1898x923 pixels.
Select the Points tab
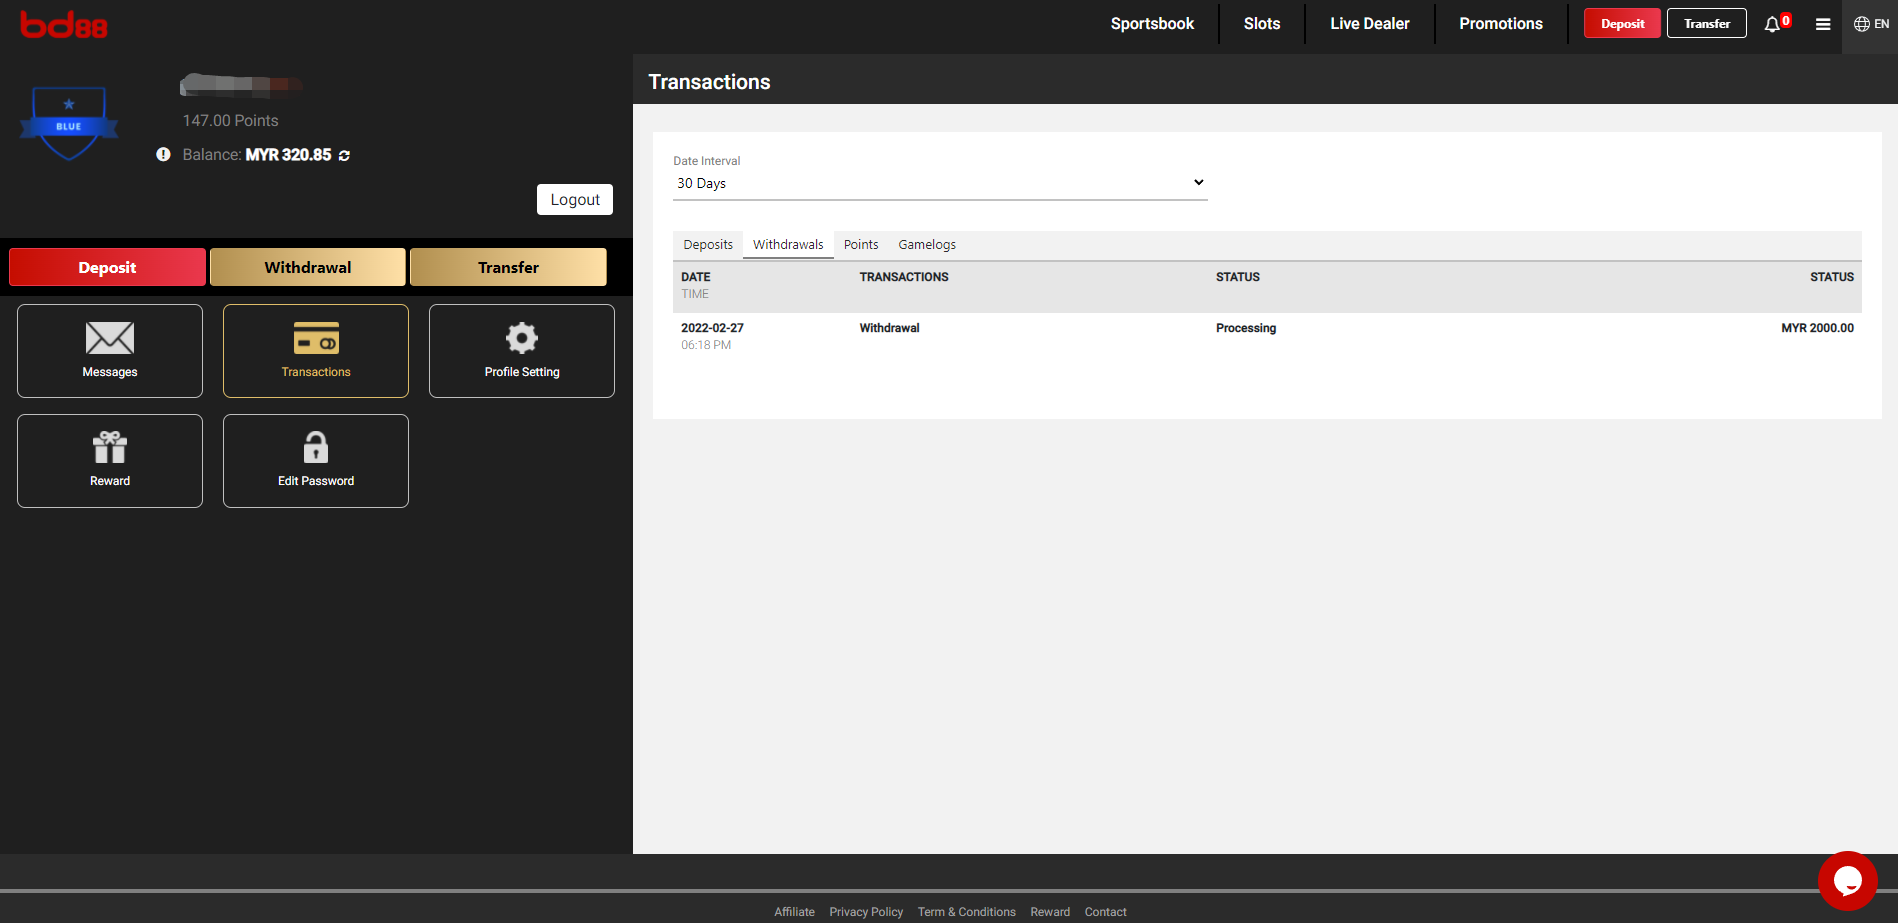pos(861,245)
